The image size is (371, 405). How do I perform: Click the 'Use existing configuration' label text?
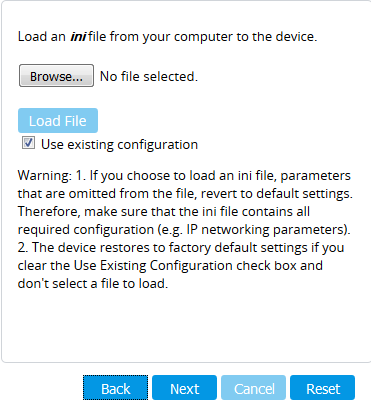point(119,144)
